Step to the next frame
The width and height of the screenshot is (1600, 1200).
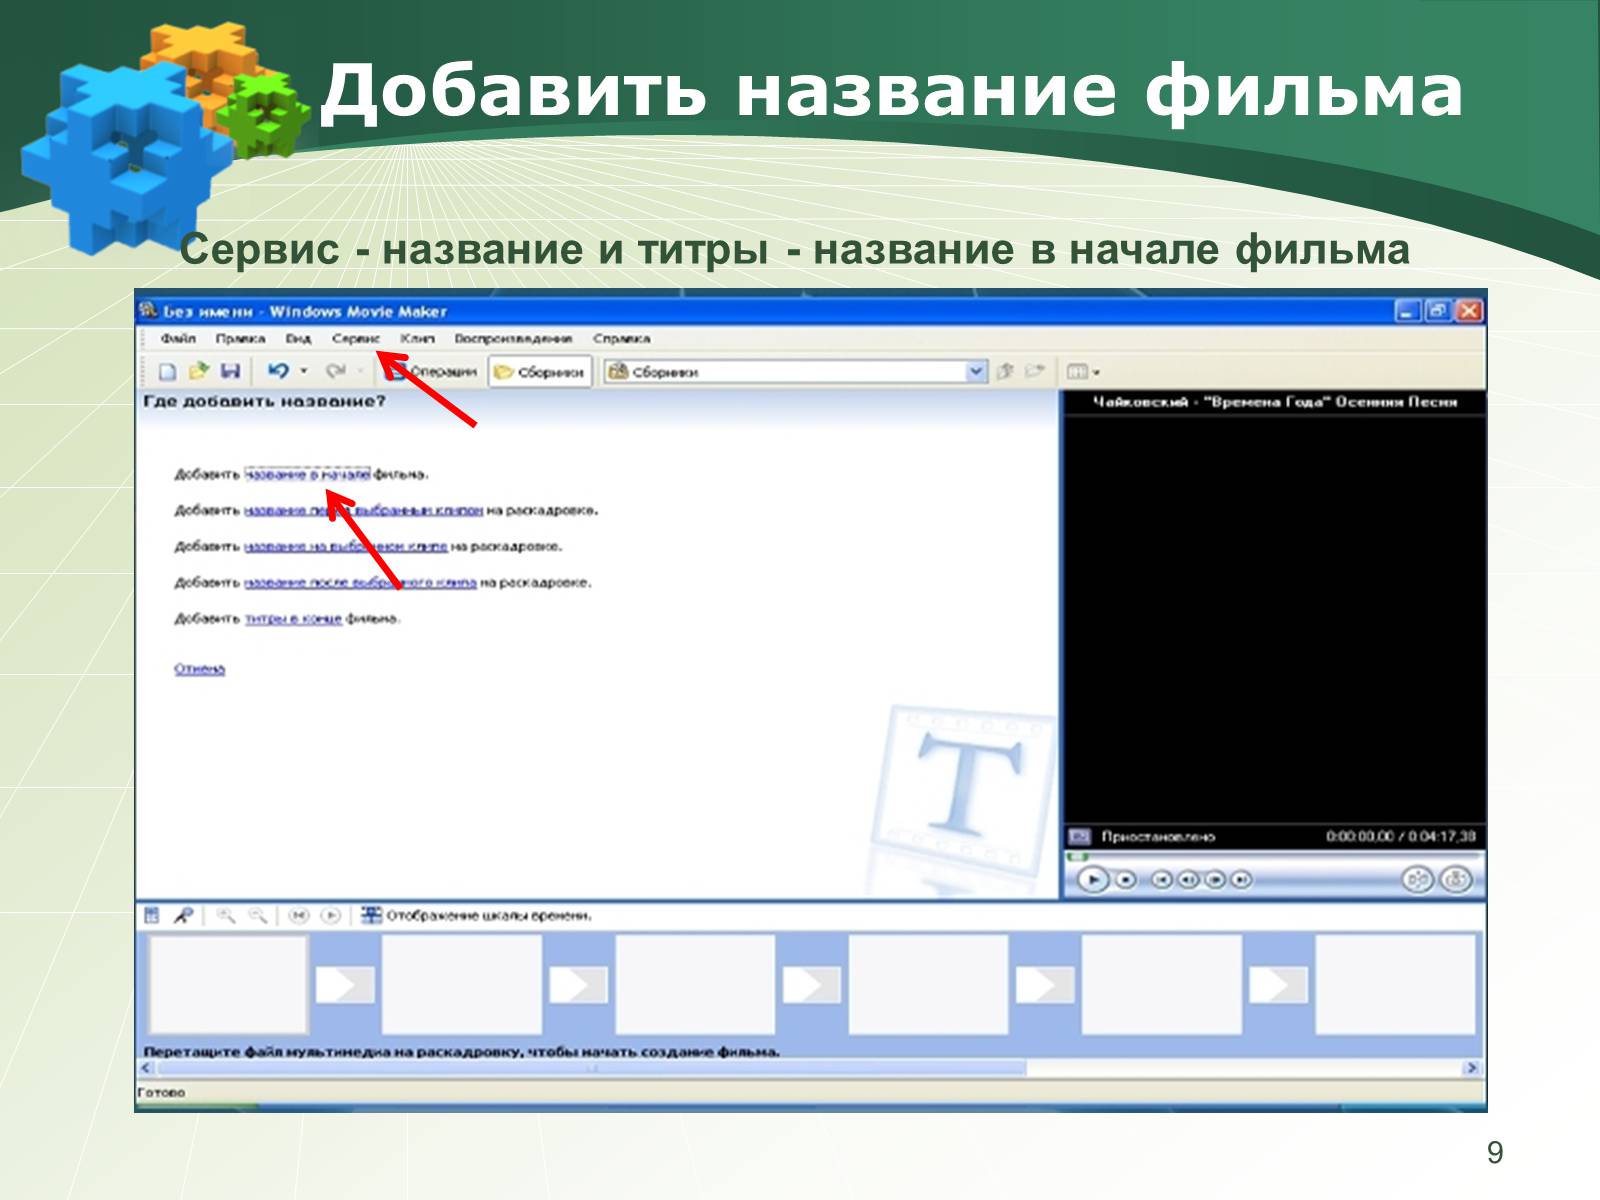pyautogui.click(x=1215, y=880)
